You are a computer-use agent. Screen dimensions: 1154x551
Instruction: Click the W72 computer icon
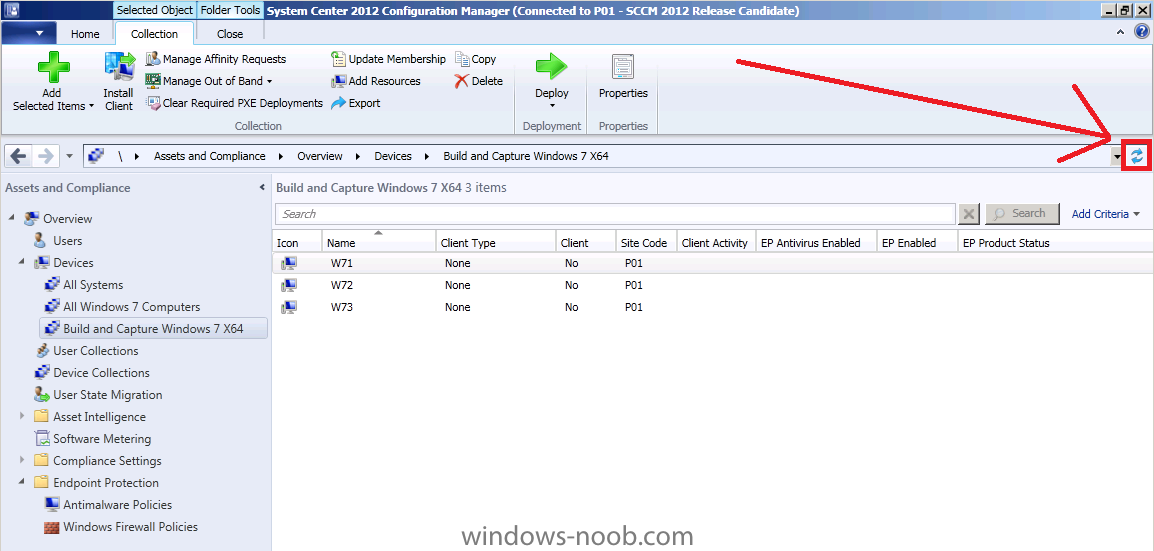[x=288, y=285]
